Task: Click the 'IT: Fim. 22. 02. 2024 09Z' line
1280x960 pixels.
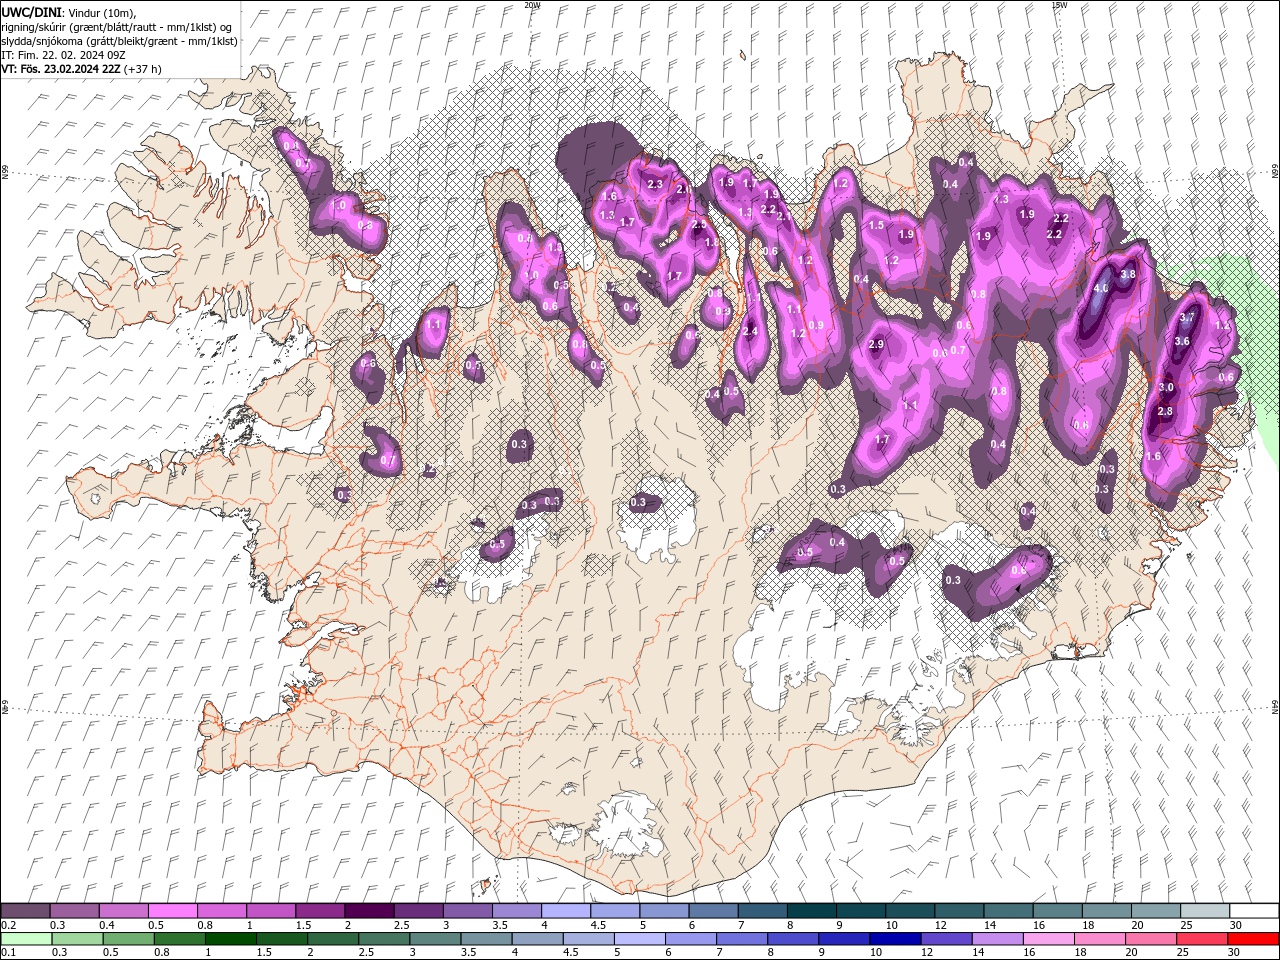Action: click(x=63, y=55)
